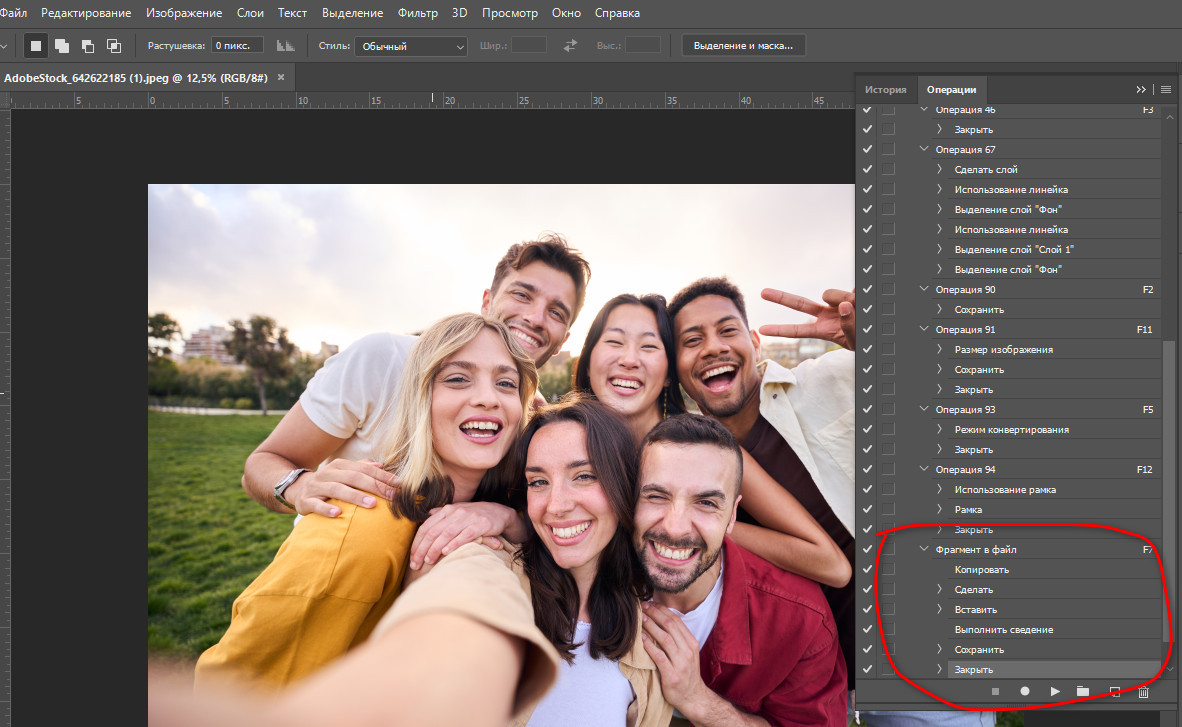This screenshot has height=727, width=1182.
Task: Toggle dialog box for Операция 93
Action: tap(889, 410)
